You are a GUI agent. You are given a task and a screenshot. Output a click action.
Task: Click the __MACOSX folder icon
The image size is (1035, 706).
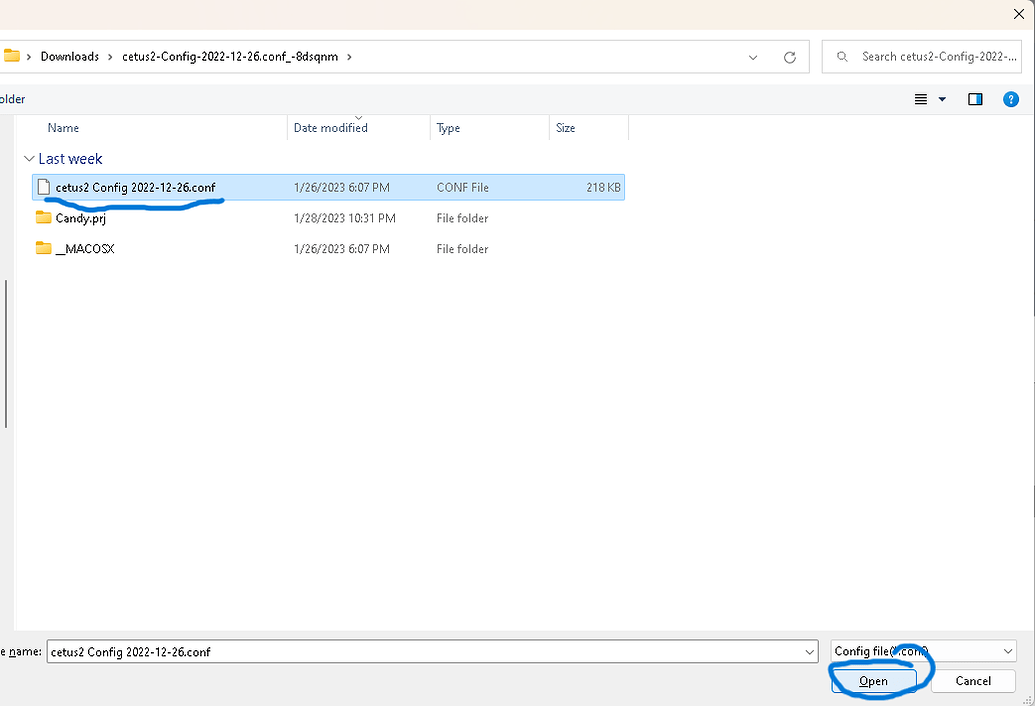click(43, 249)
